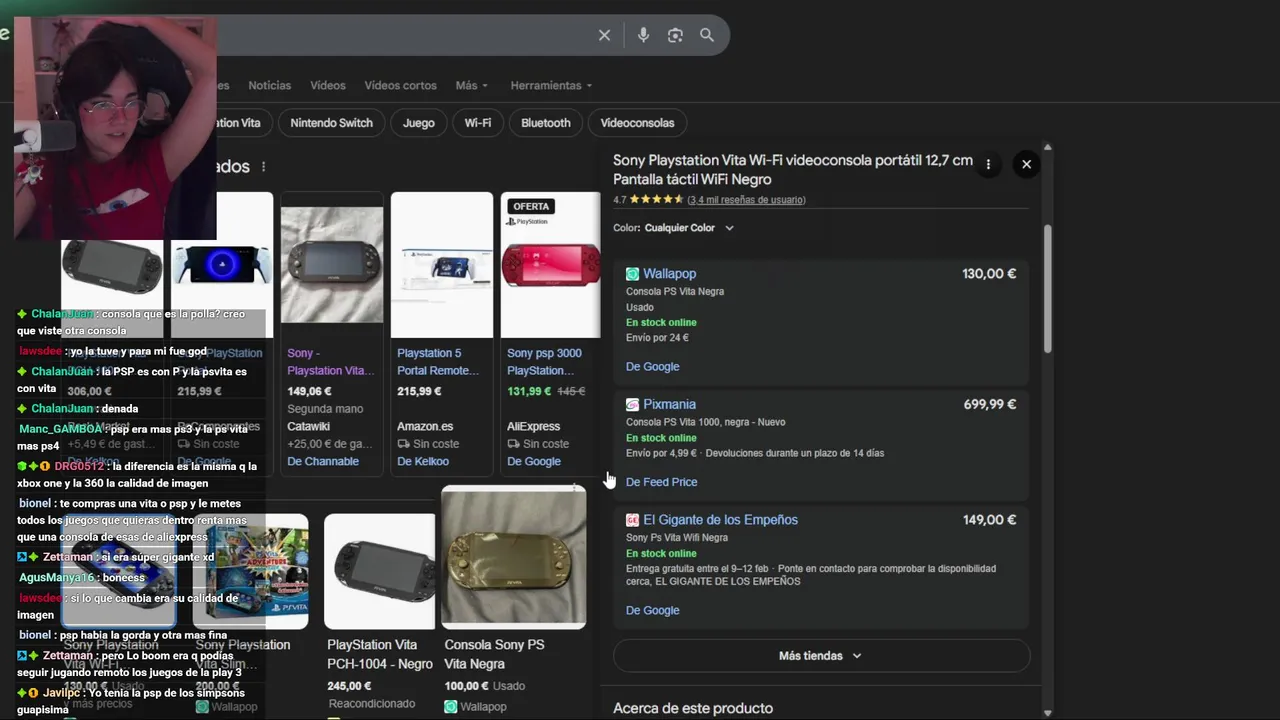Open the red Sony PSP 3000 OFERTA image

(551, 265)
